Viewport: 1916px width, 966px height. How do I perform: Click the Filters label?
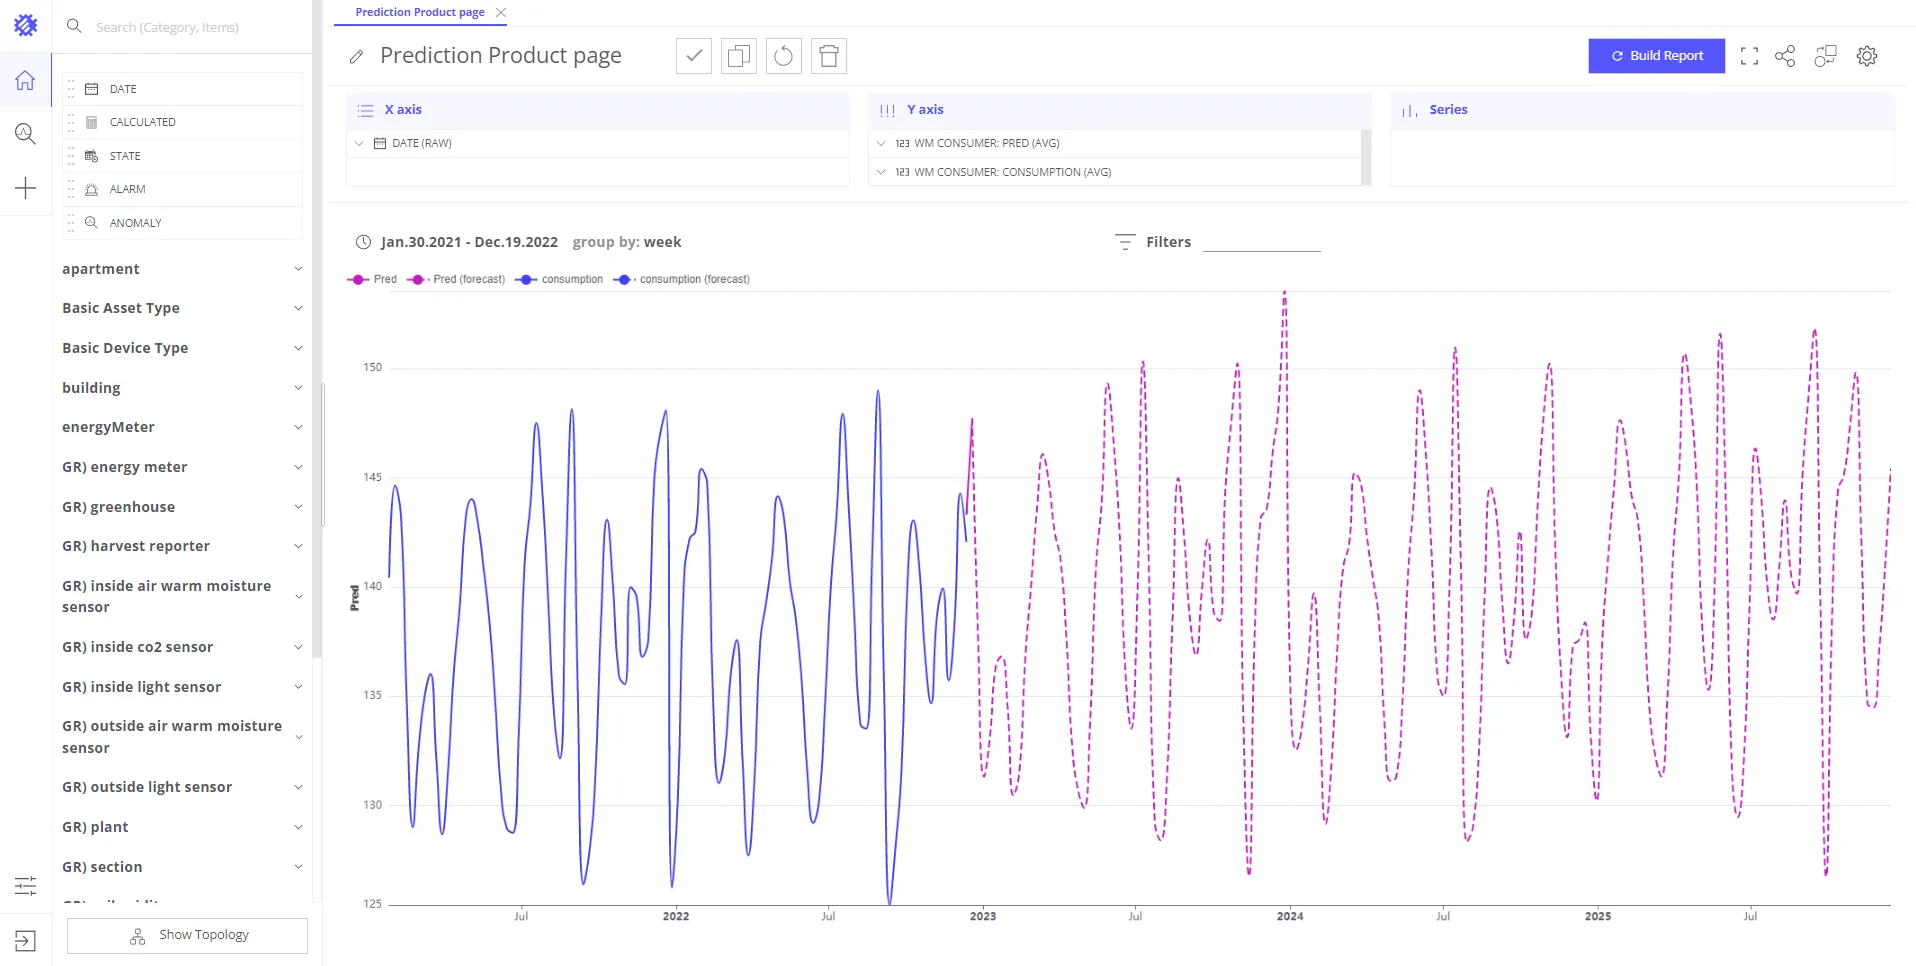point(1168,242)
